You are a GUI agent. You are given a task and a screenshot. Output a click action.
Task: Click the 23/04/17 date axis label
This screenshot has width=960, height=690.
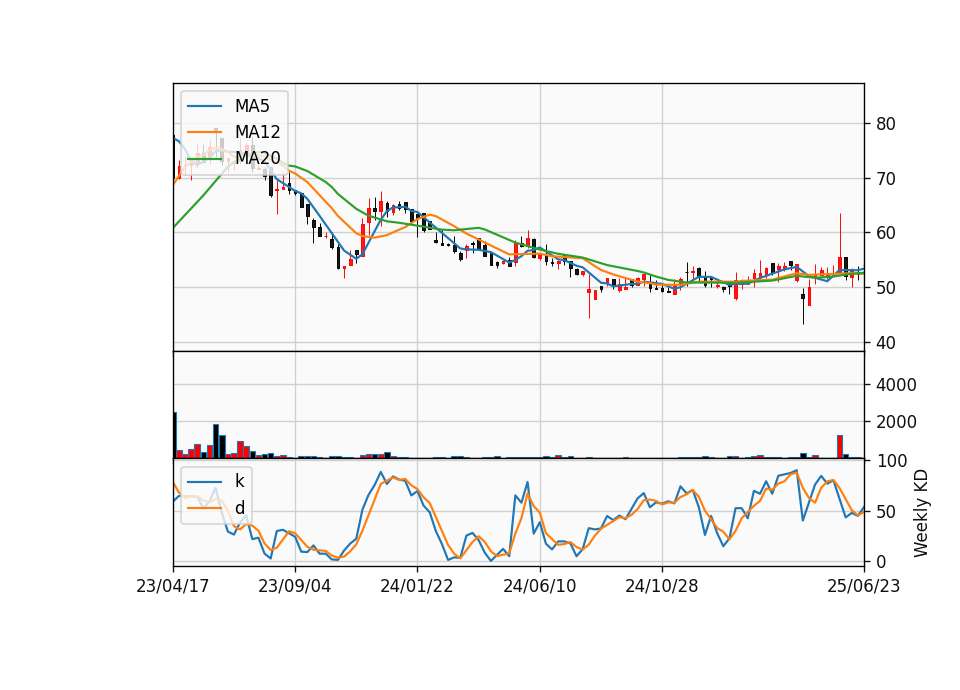[x=173, y=587]
